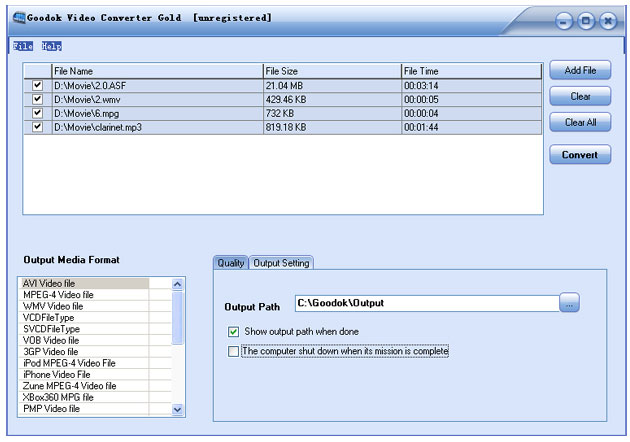Select Zune MPEG-4 Video file format
This screenshot has height=442, width=630.
point(84,386)
